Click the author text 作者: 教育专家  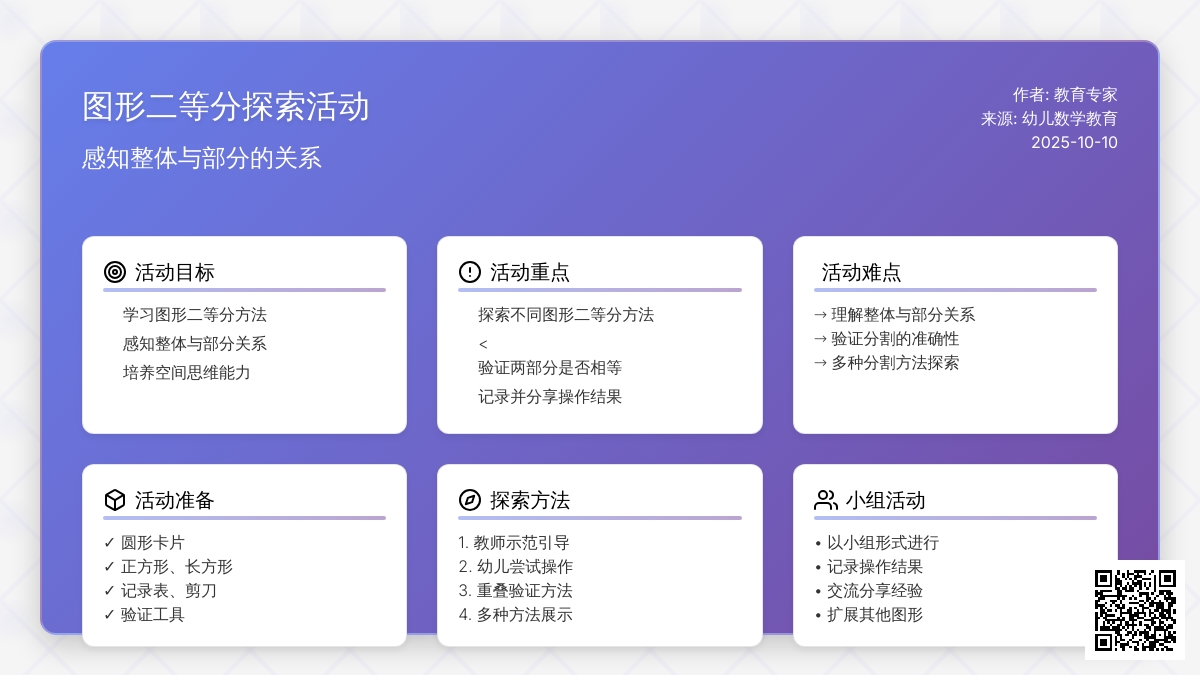point(1064,95)
